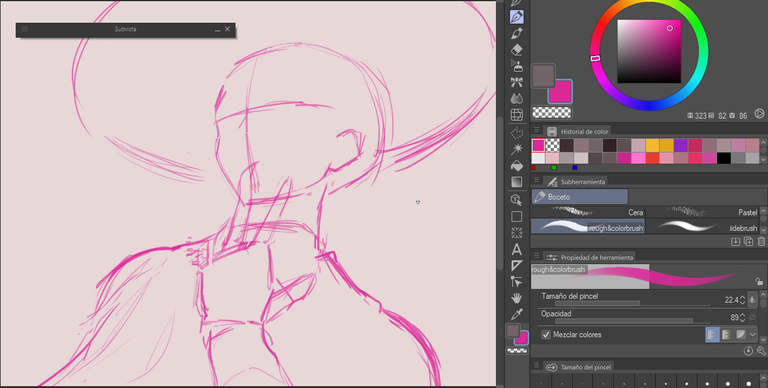Select the Pencil tool in the toolbar
Image resolution: width=768 pixels, height=388 pixels.
516,17
